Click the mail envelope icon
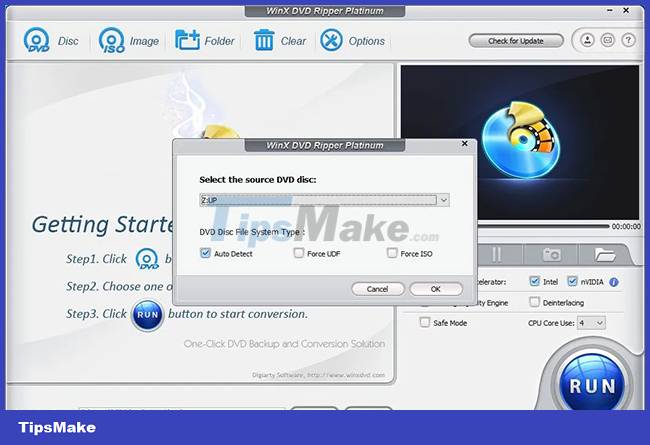The width and height of the screenshot is (650, 445). point(608,40)
